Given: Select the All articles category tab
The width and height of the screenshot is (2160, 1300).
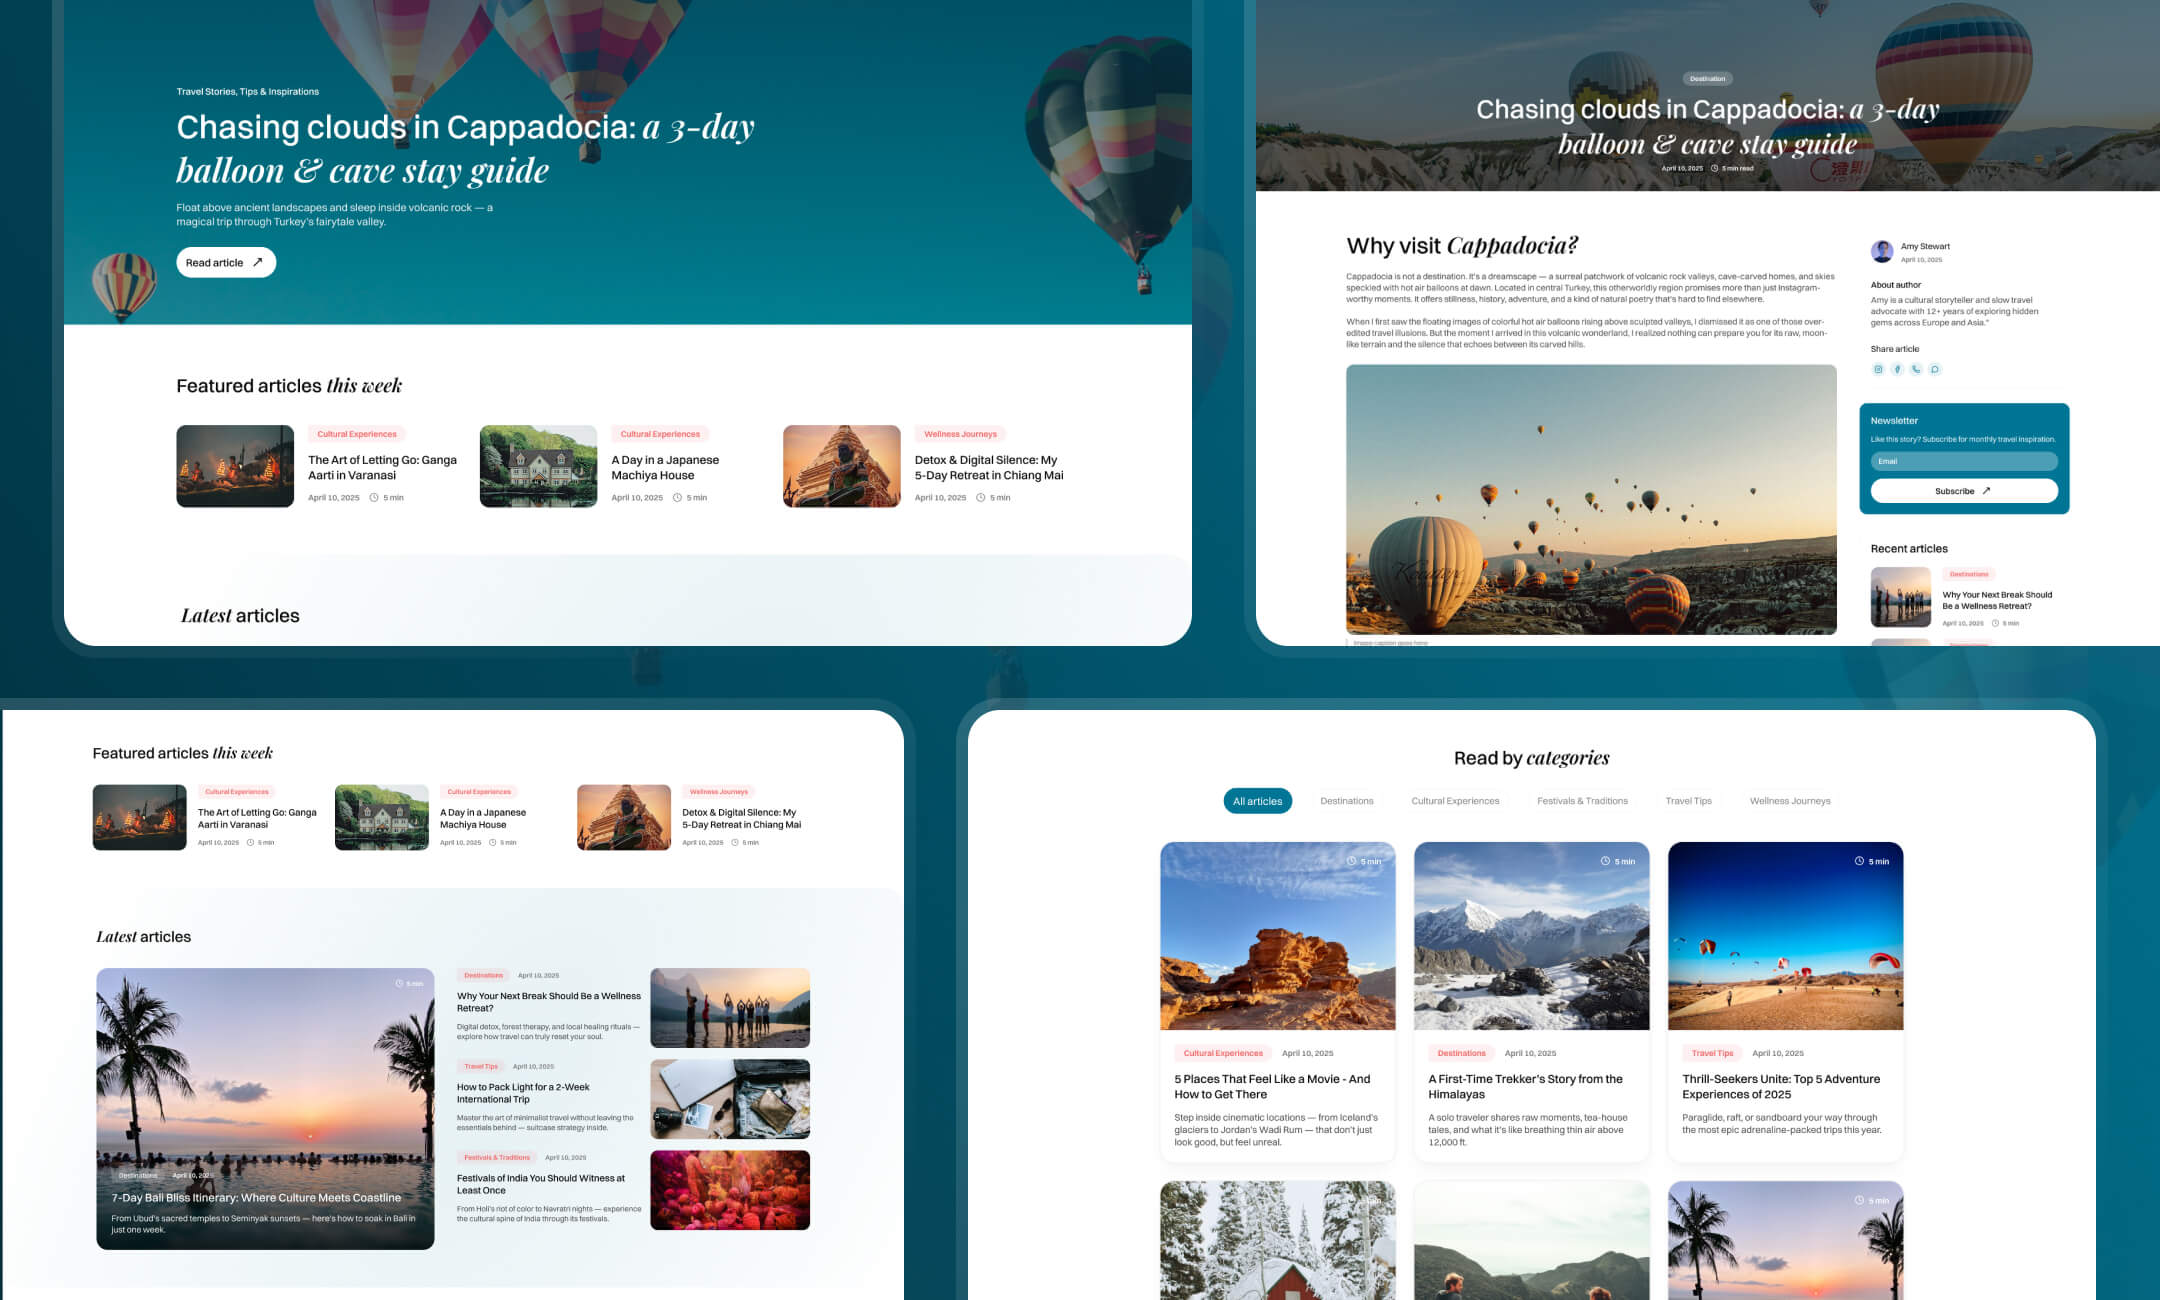Looking at the screenshot, I should (1257, 801).
